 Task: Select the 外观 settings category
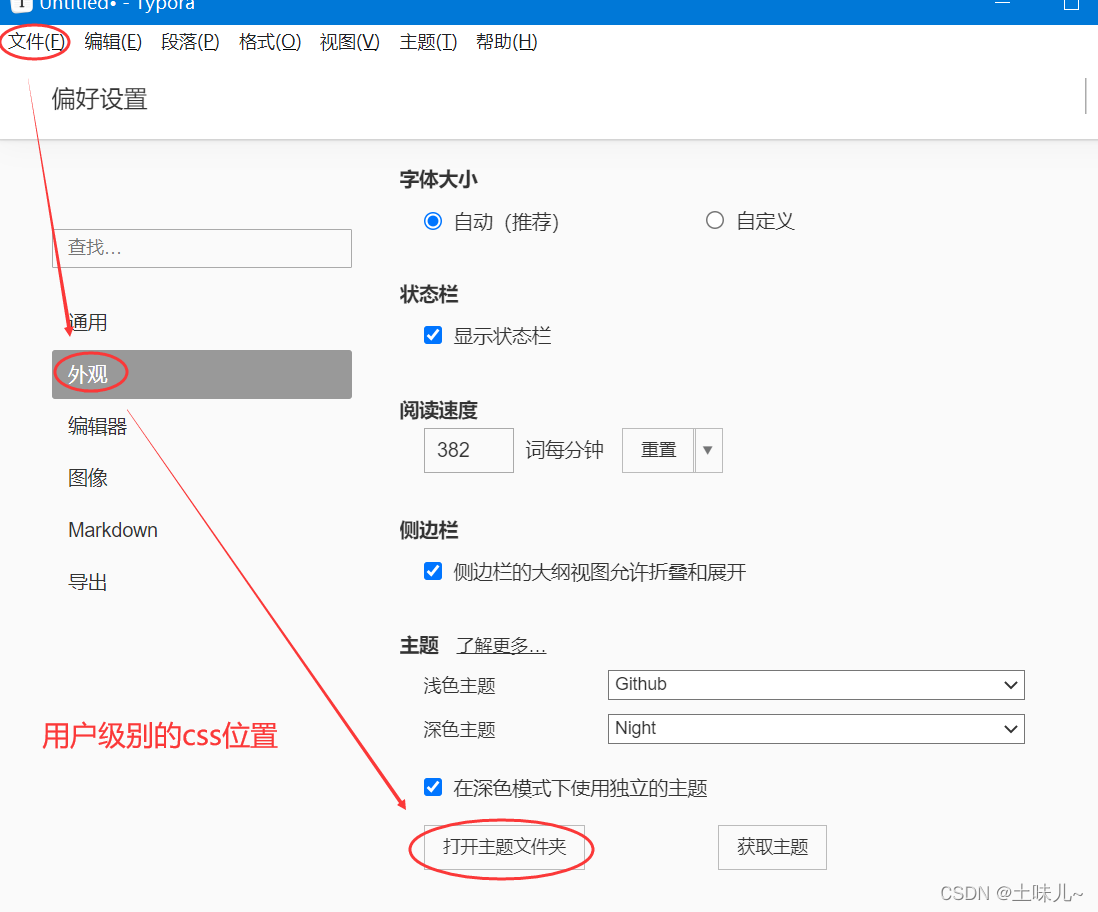(202, 375)
